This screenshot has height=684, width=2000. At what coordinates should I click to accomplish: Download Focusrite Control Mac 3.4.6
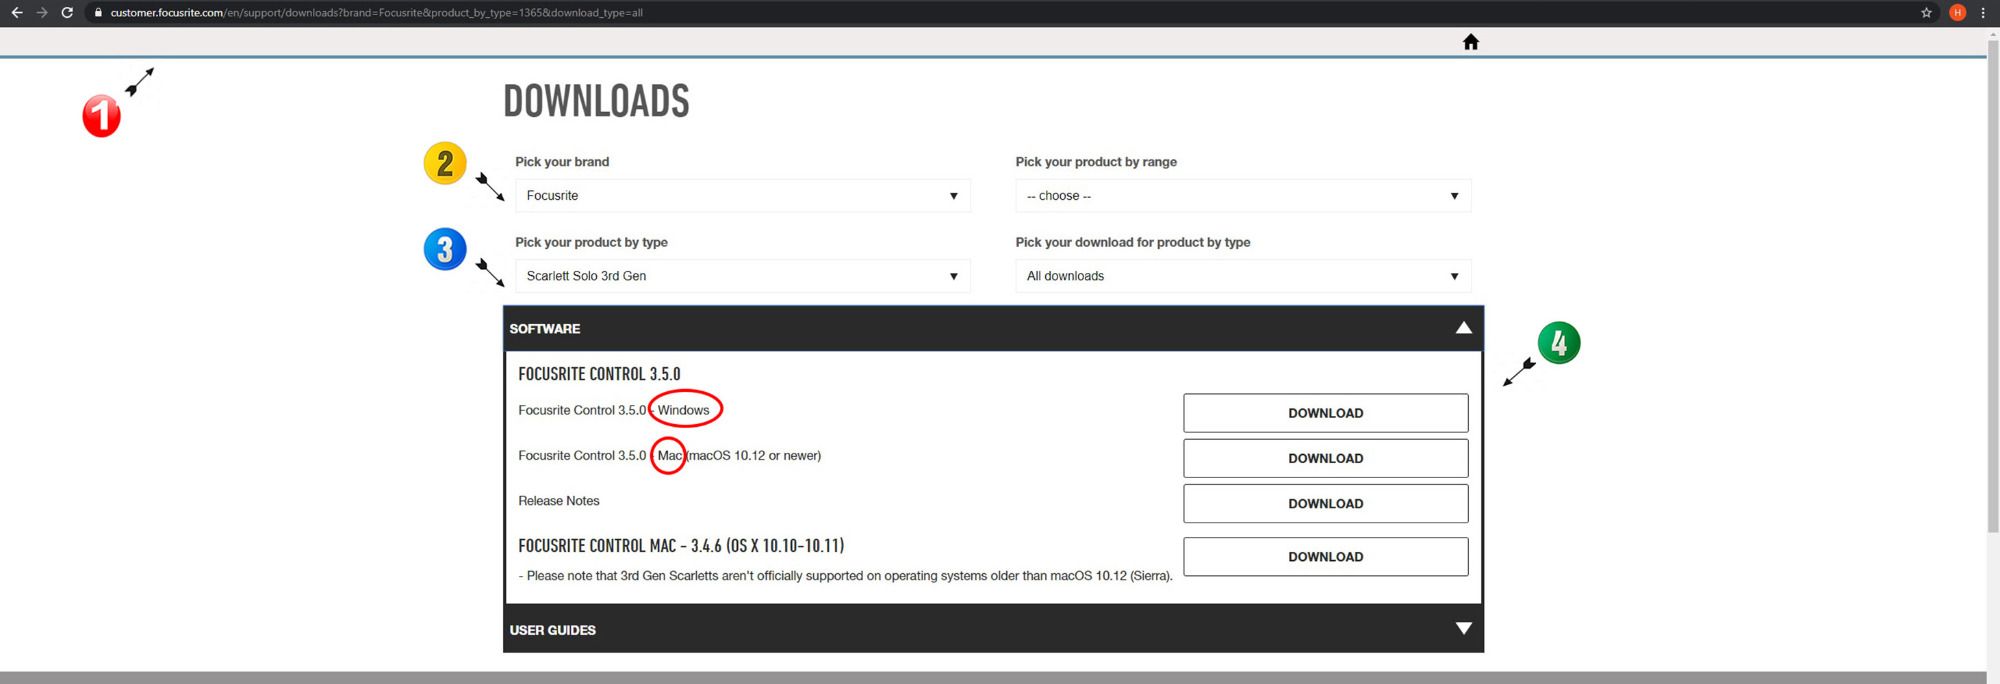(1325, 557)
